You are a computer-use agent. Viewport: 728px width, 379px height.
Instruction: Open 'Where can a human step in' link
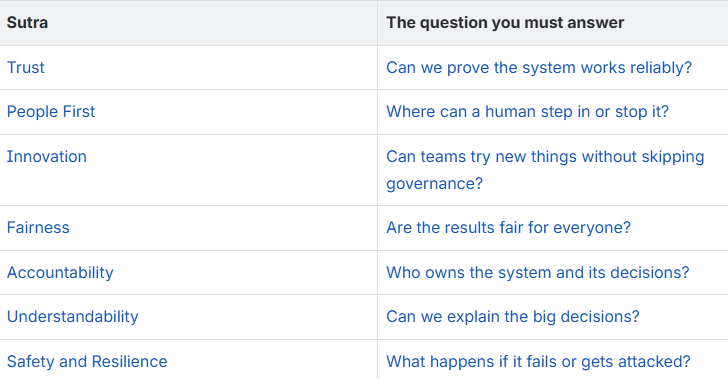tap(527, 112)
